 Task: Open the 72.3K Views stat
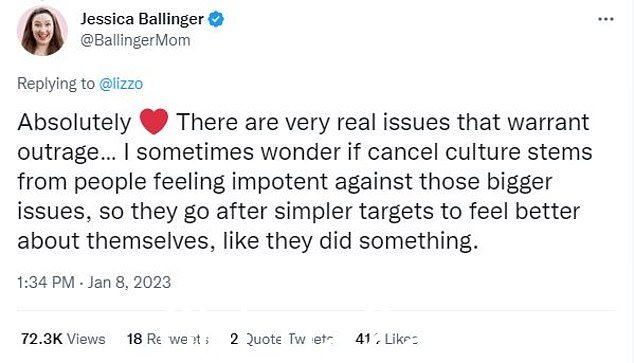(x=63, y=339)
